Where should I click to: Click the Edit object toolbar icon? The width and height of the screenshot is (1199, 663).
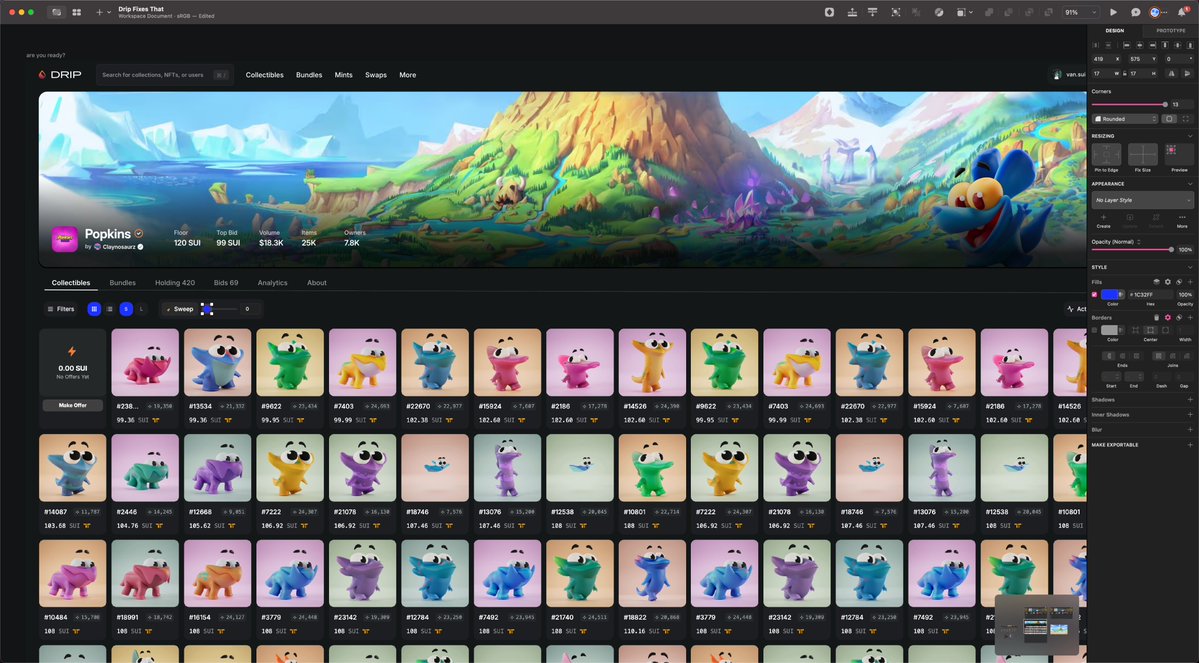click(x=895, y=12)
